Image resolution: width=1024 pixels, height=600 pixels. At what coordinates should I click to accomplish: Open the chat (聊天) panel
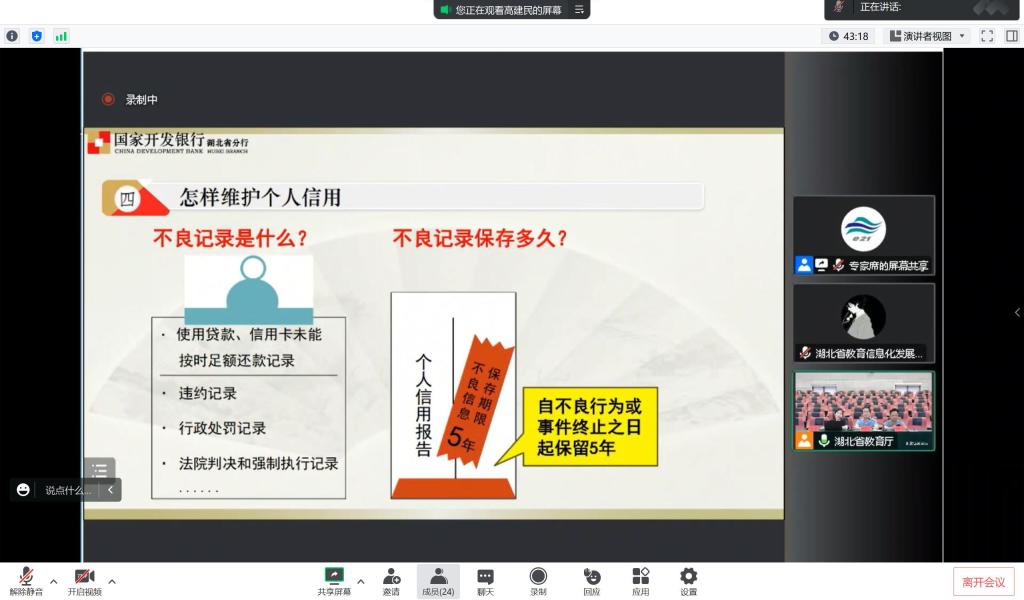click(485, 580)
